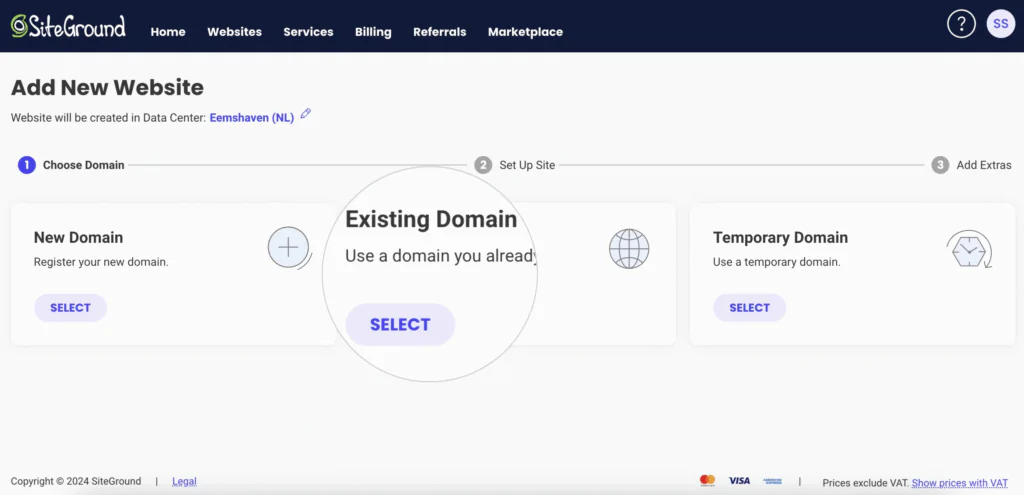Open the Marketplace menu item
The height and width of the screenshot is (495, 1024).
pyautogui.click(x=525, y=32)
